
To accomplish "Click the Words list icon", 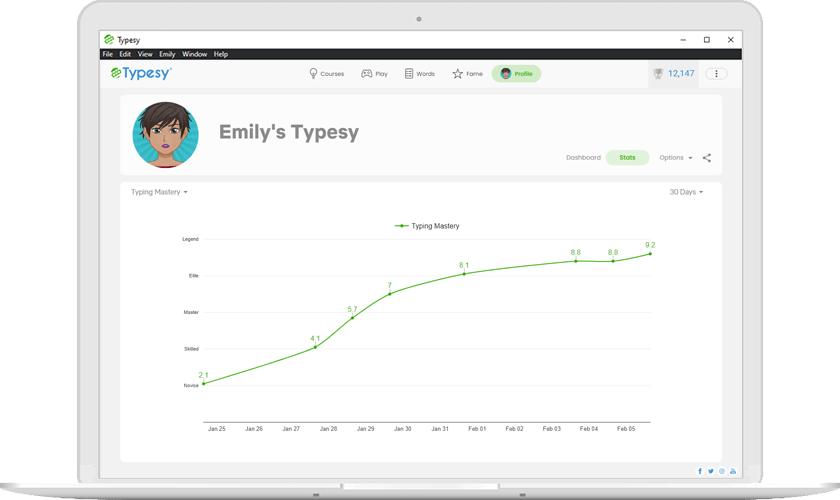I will tap(409, 74).
